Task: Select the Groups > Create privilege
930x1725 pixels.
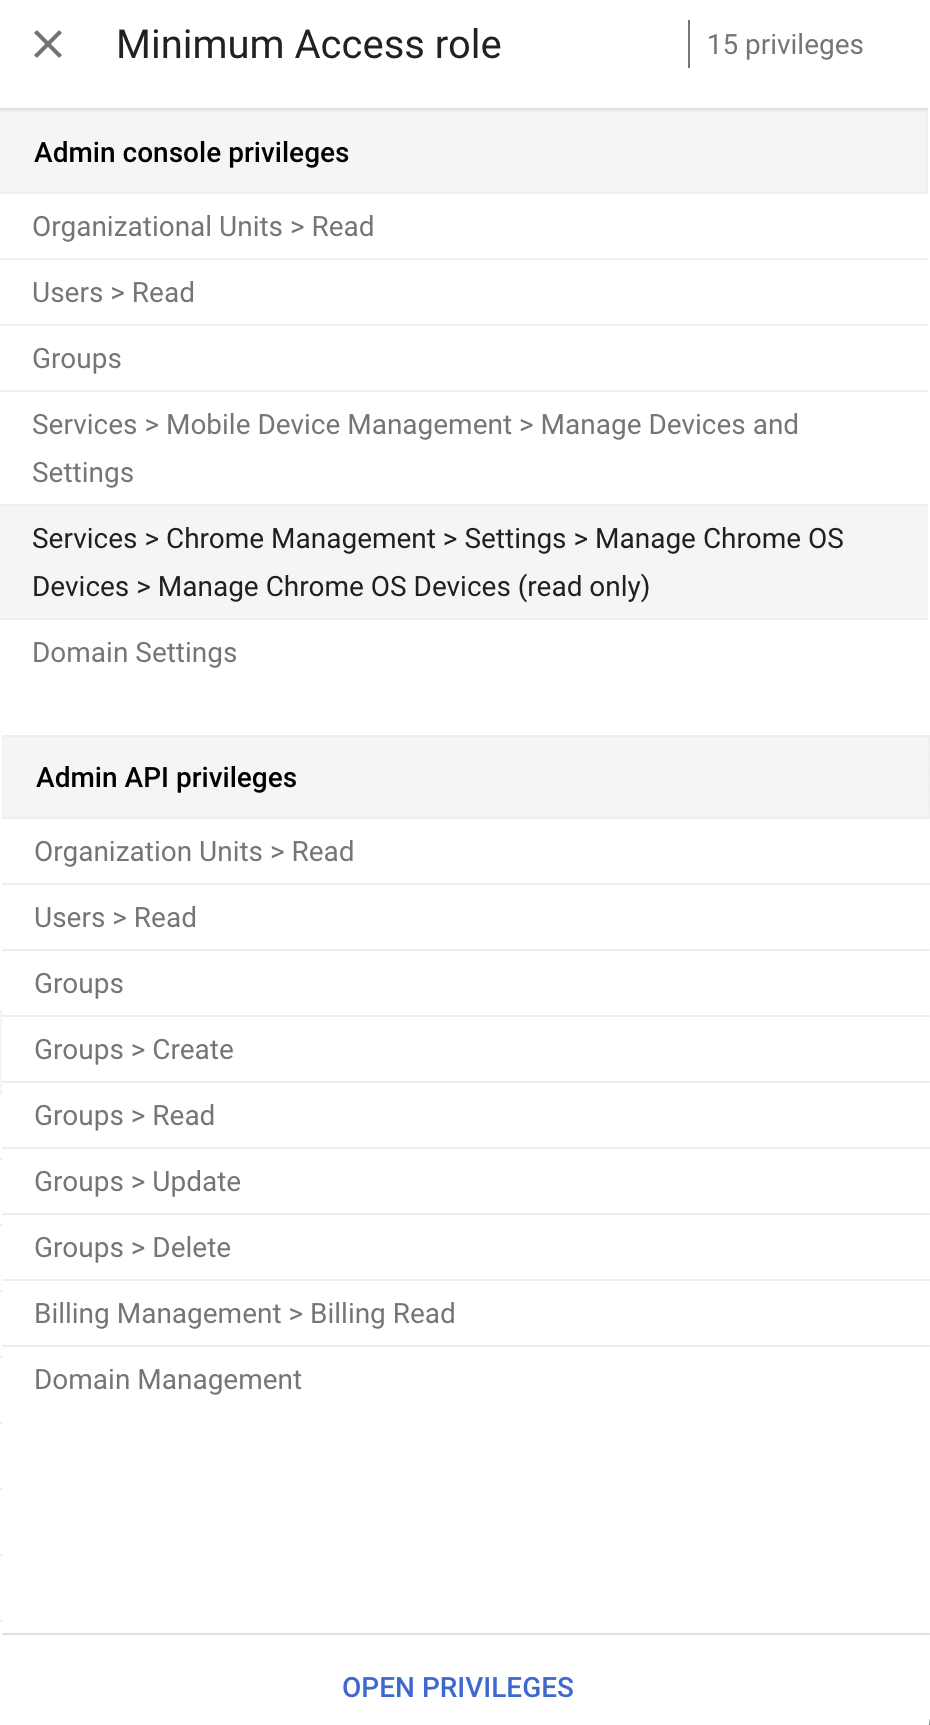Action: [x=134, y=1050]
